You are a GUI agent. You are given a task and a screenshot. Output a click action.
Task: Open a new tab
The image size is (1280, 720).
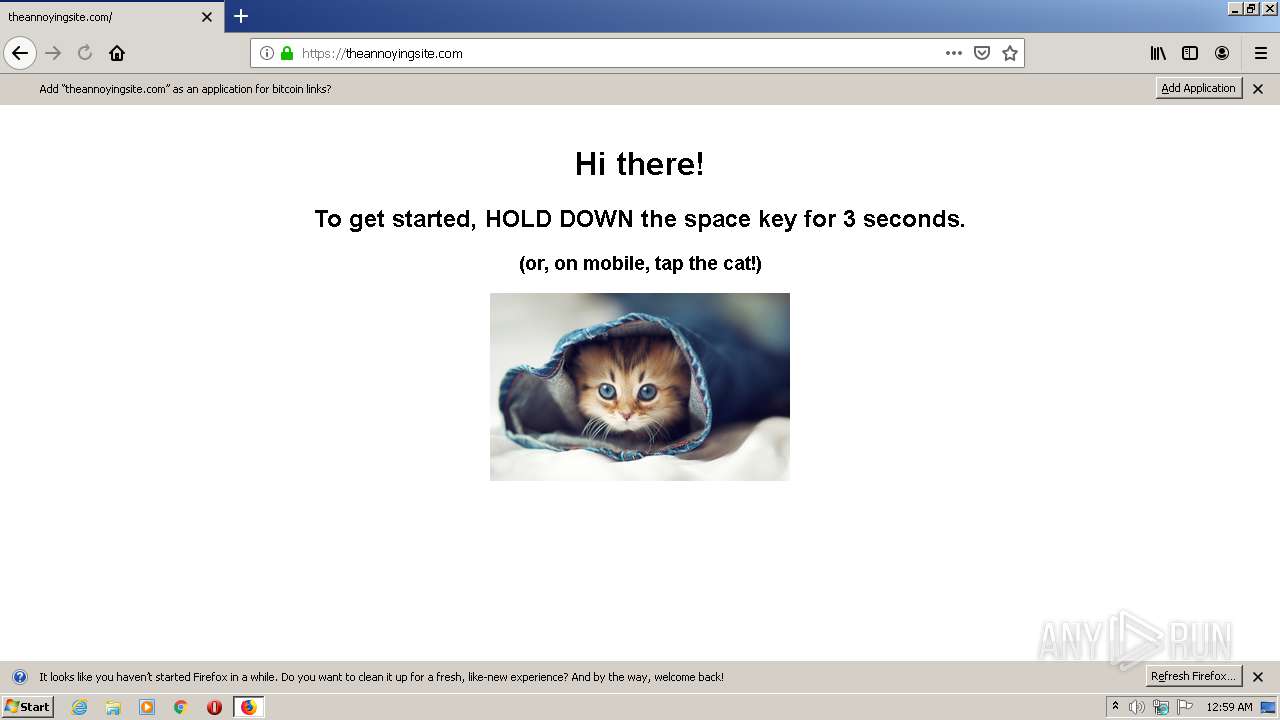(x=241, y=16)
